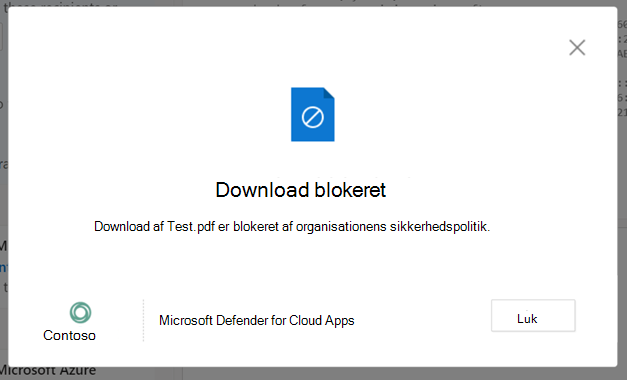The height and width of the screenshot is (380, 627).
Task: Close the dialog with the X icon
Action: coord(577,48)
